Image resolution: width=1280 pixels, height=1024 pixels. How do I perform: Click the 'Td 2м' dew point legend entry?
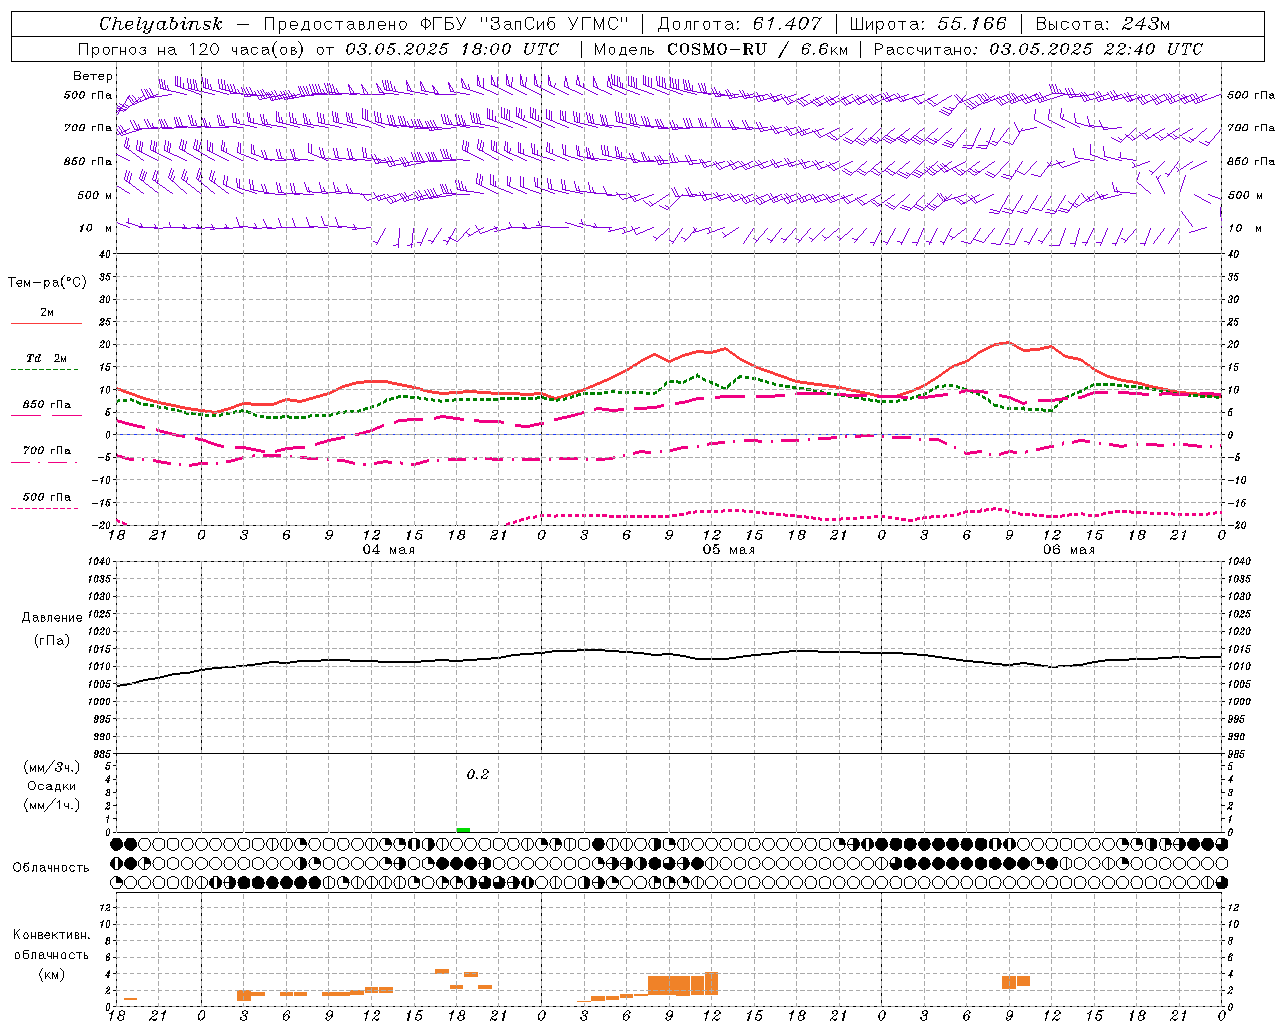coord(46,358)
